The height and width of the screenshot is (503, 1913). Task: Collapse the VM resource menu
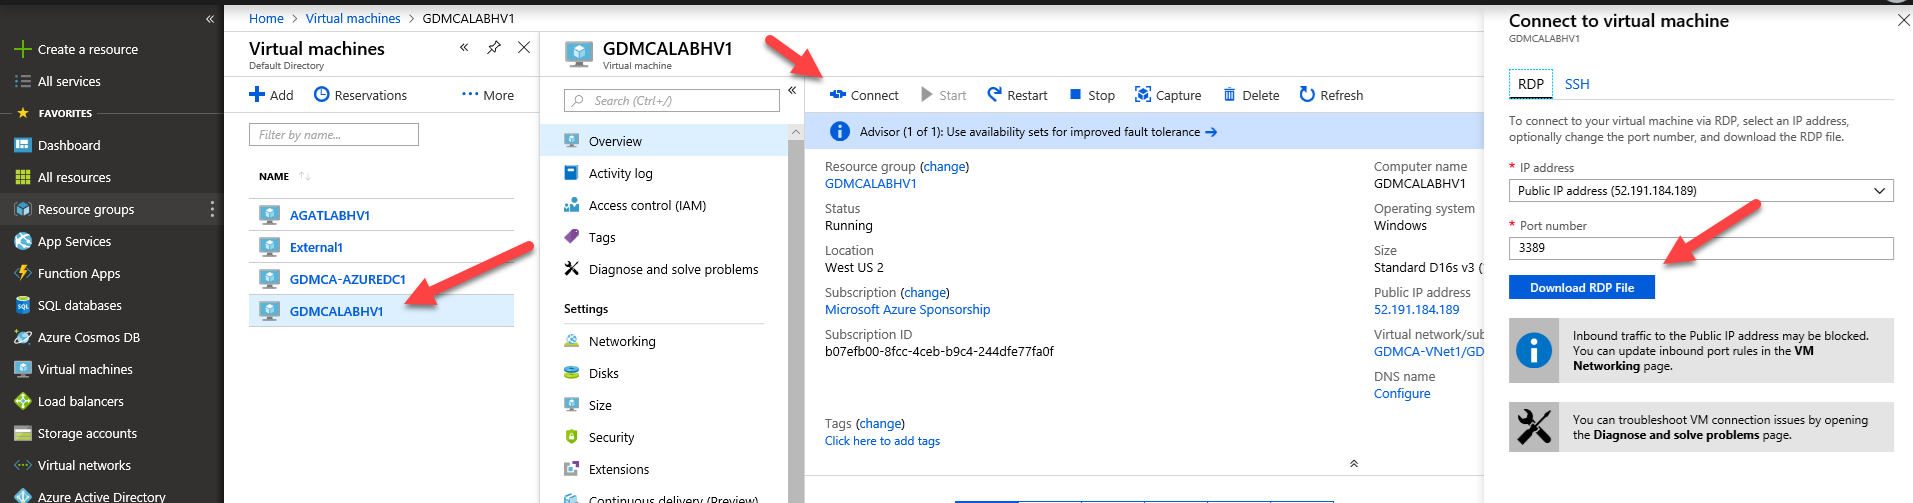(x=792, y=90)
